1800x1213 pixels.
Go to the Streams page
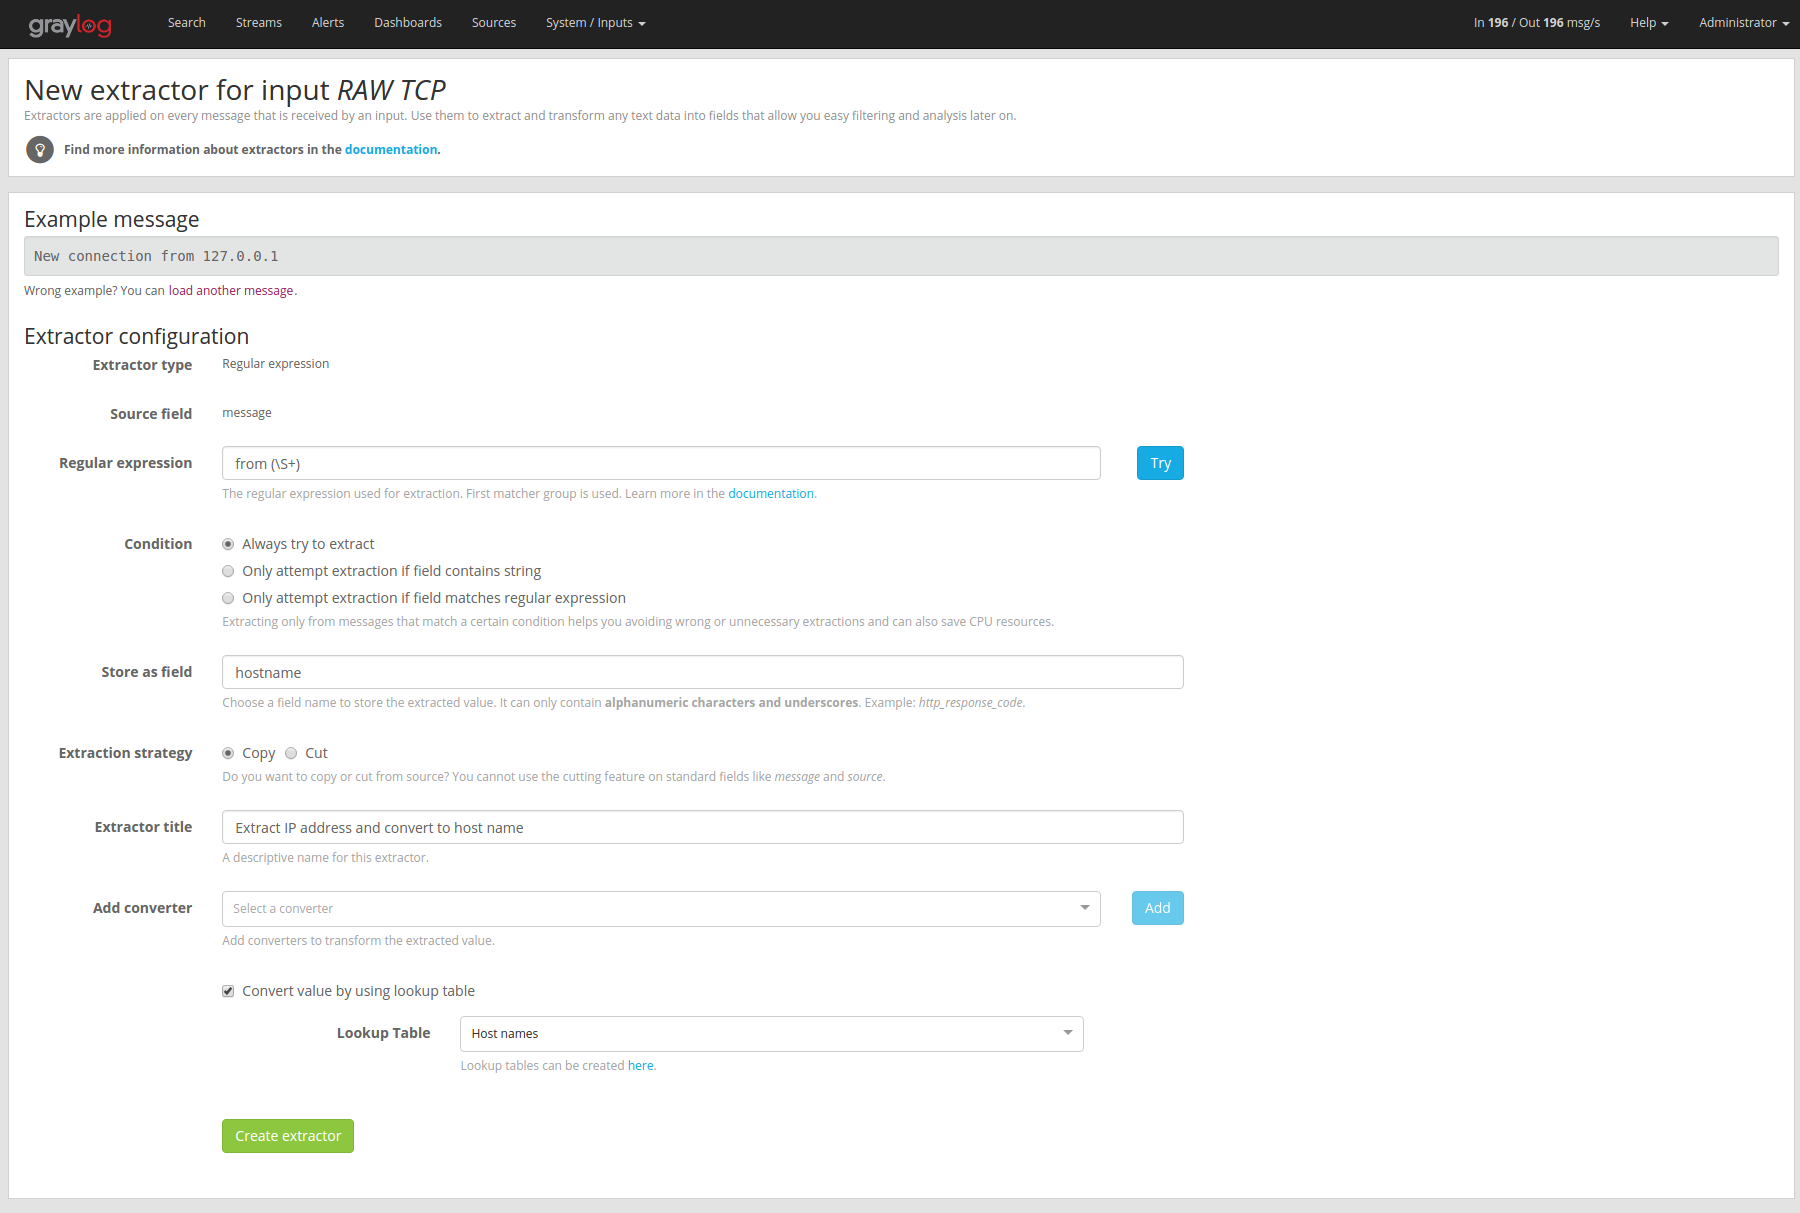pyautogui.click(x=258, y=23)
